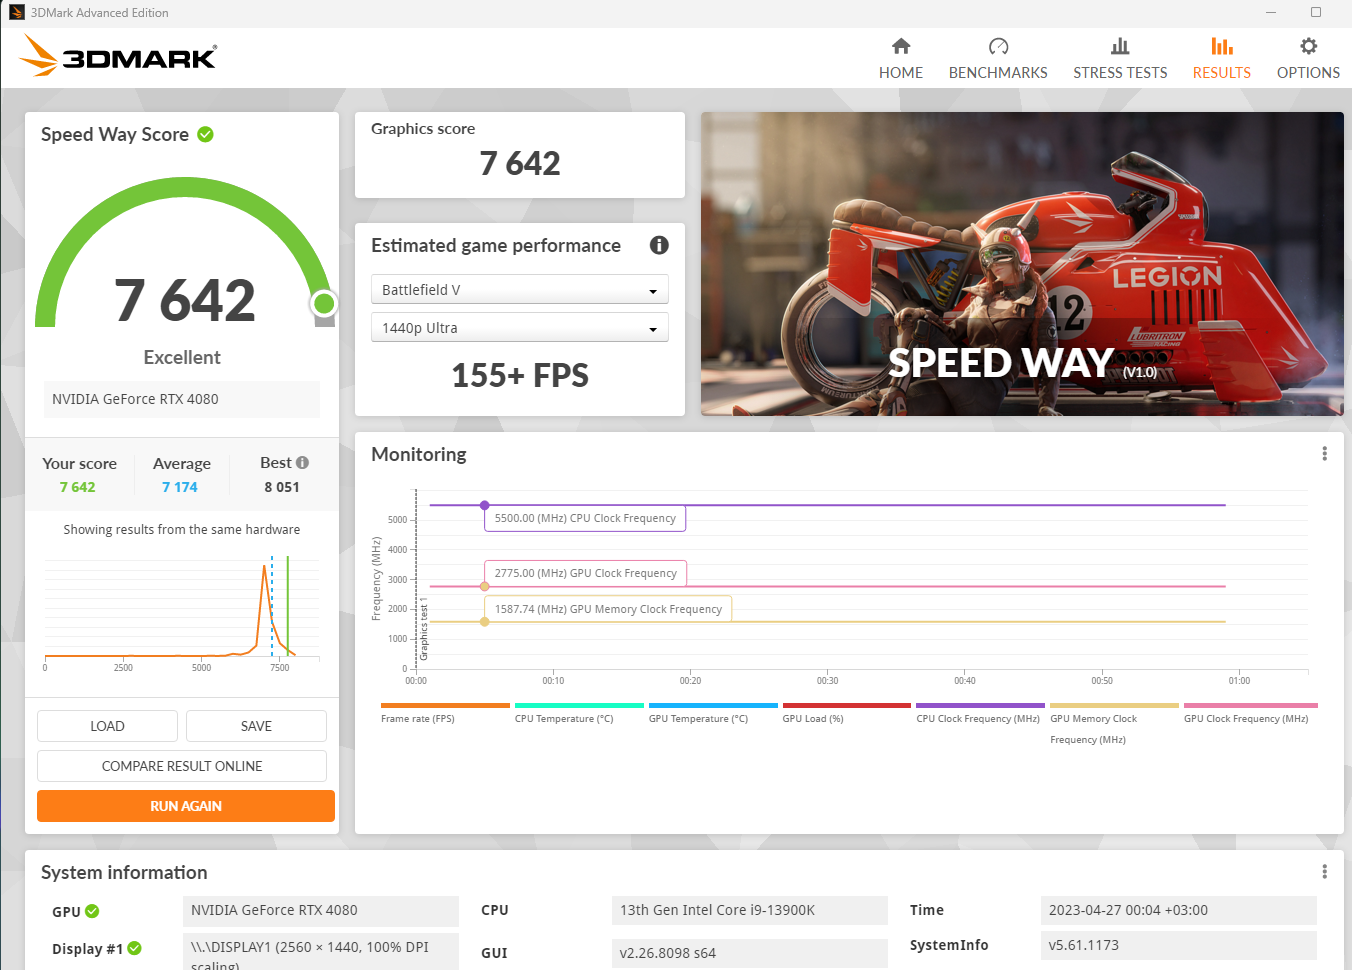Click the orange RUN AGAIN button
Image resolution: width=1352 pixels, height=970 pixels.
pos(186,806)
